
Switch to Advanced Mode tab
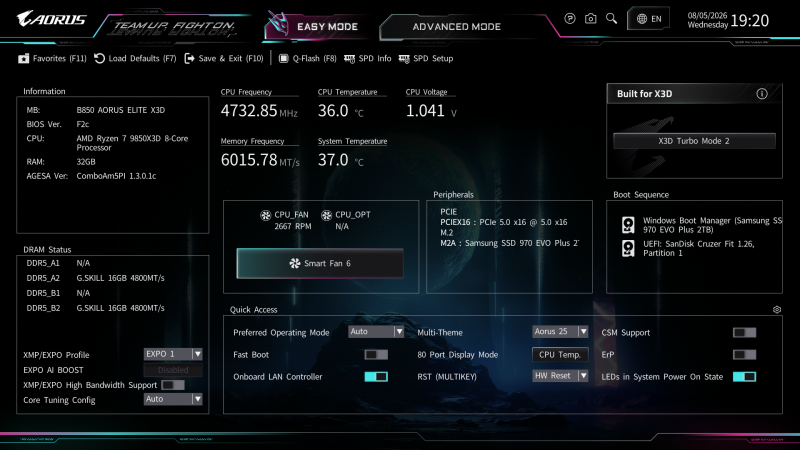click(457, 27)
